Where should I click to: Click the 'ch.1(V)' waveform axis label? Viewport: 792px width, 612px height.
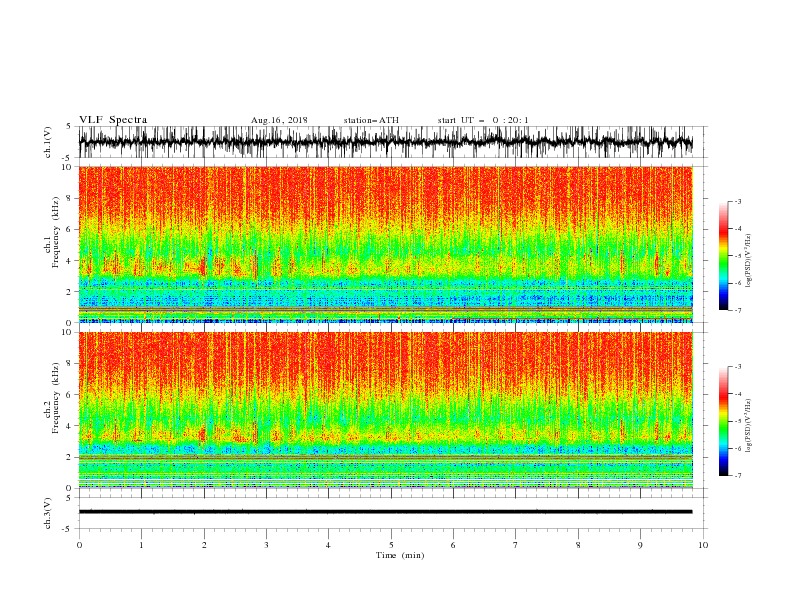click(x=48, y=142)
